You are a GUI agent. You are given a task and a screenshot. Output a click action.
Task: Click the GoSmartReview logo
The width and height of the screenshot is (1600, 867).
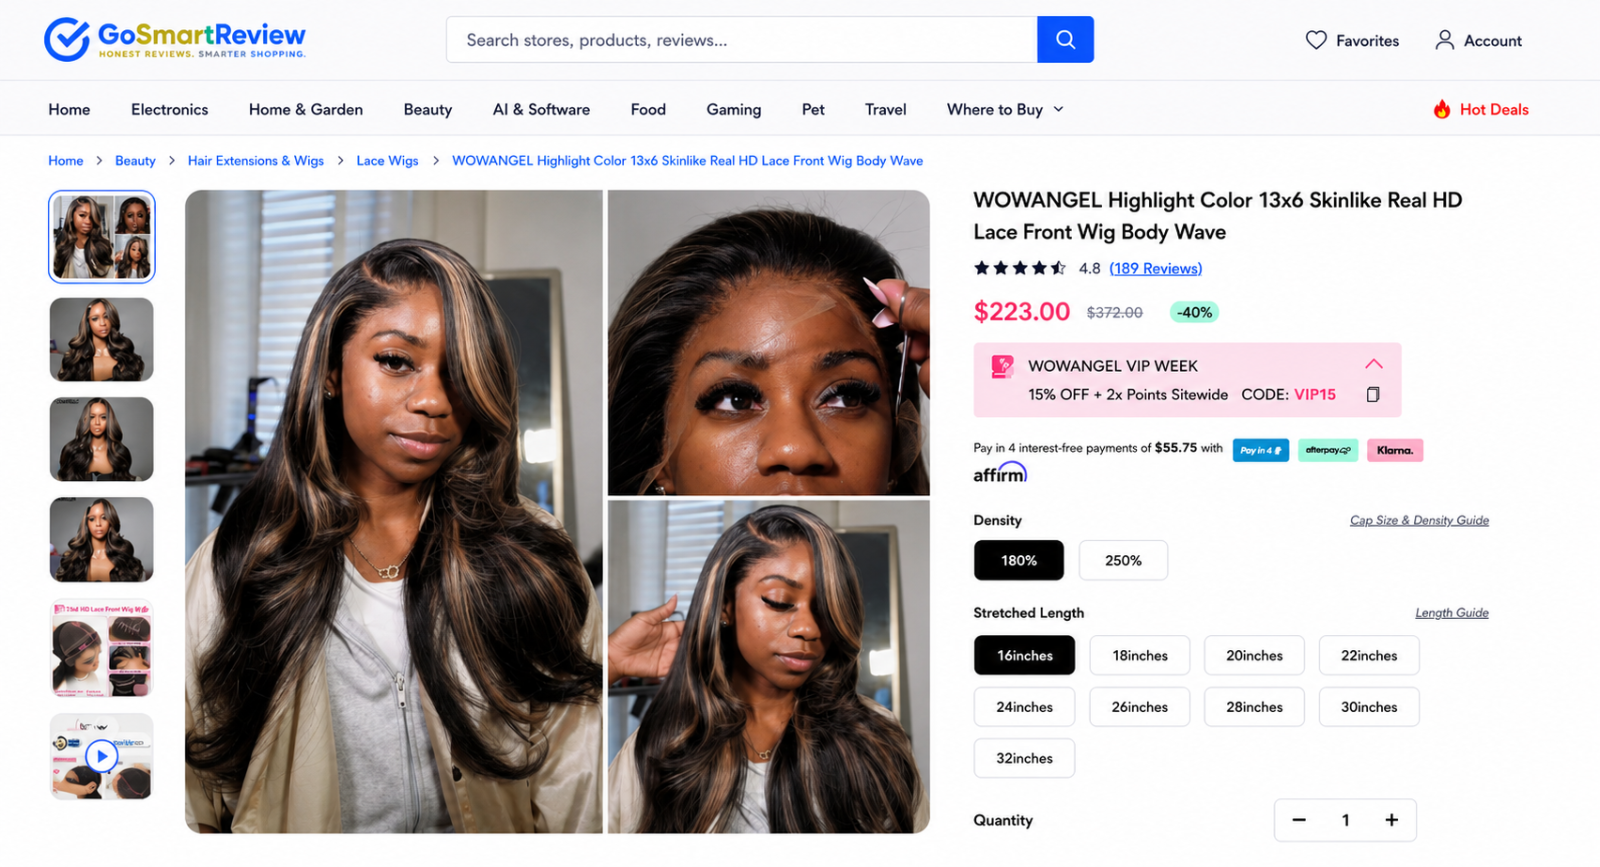[x=175, y=40]
